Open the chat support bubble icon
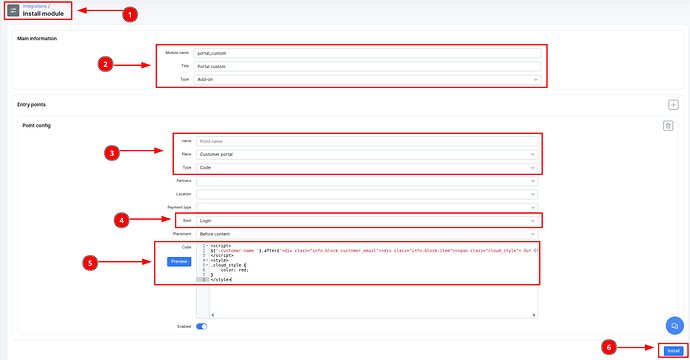 (x=674, y=326)
